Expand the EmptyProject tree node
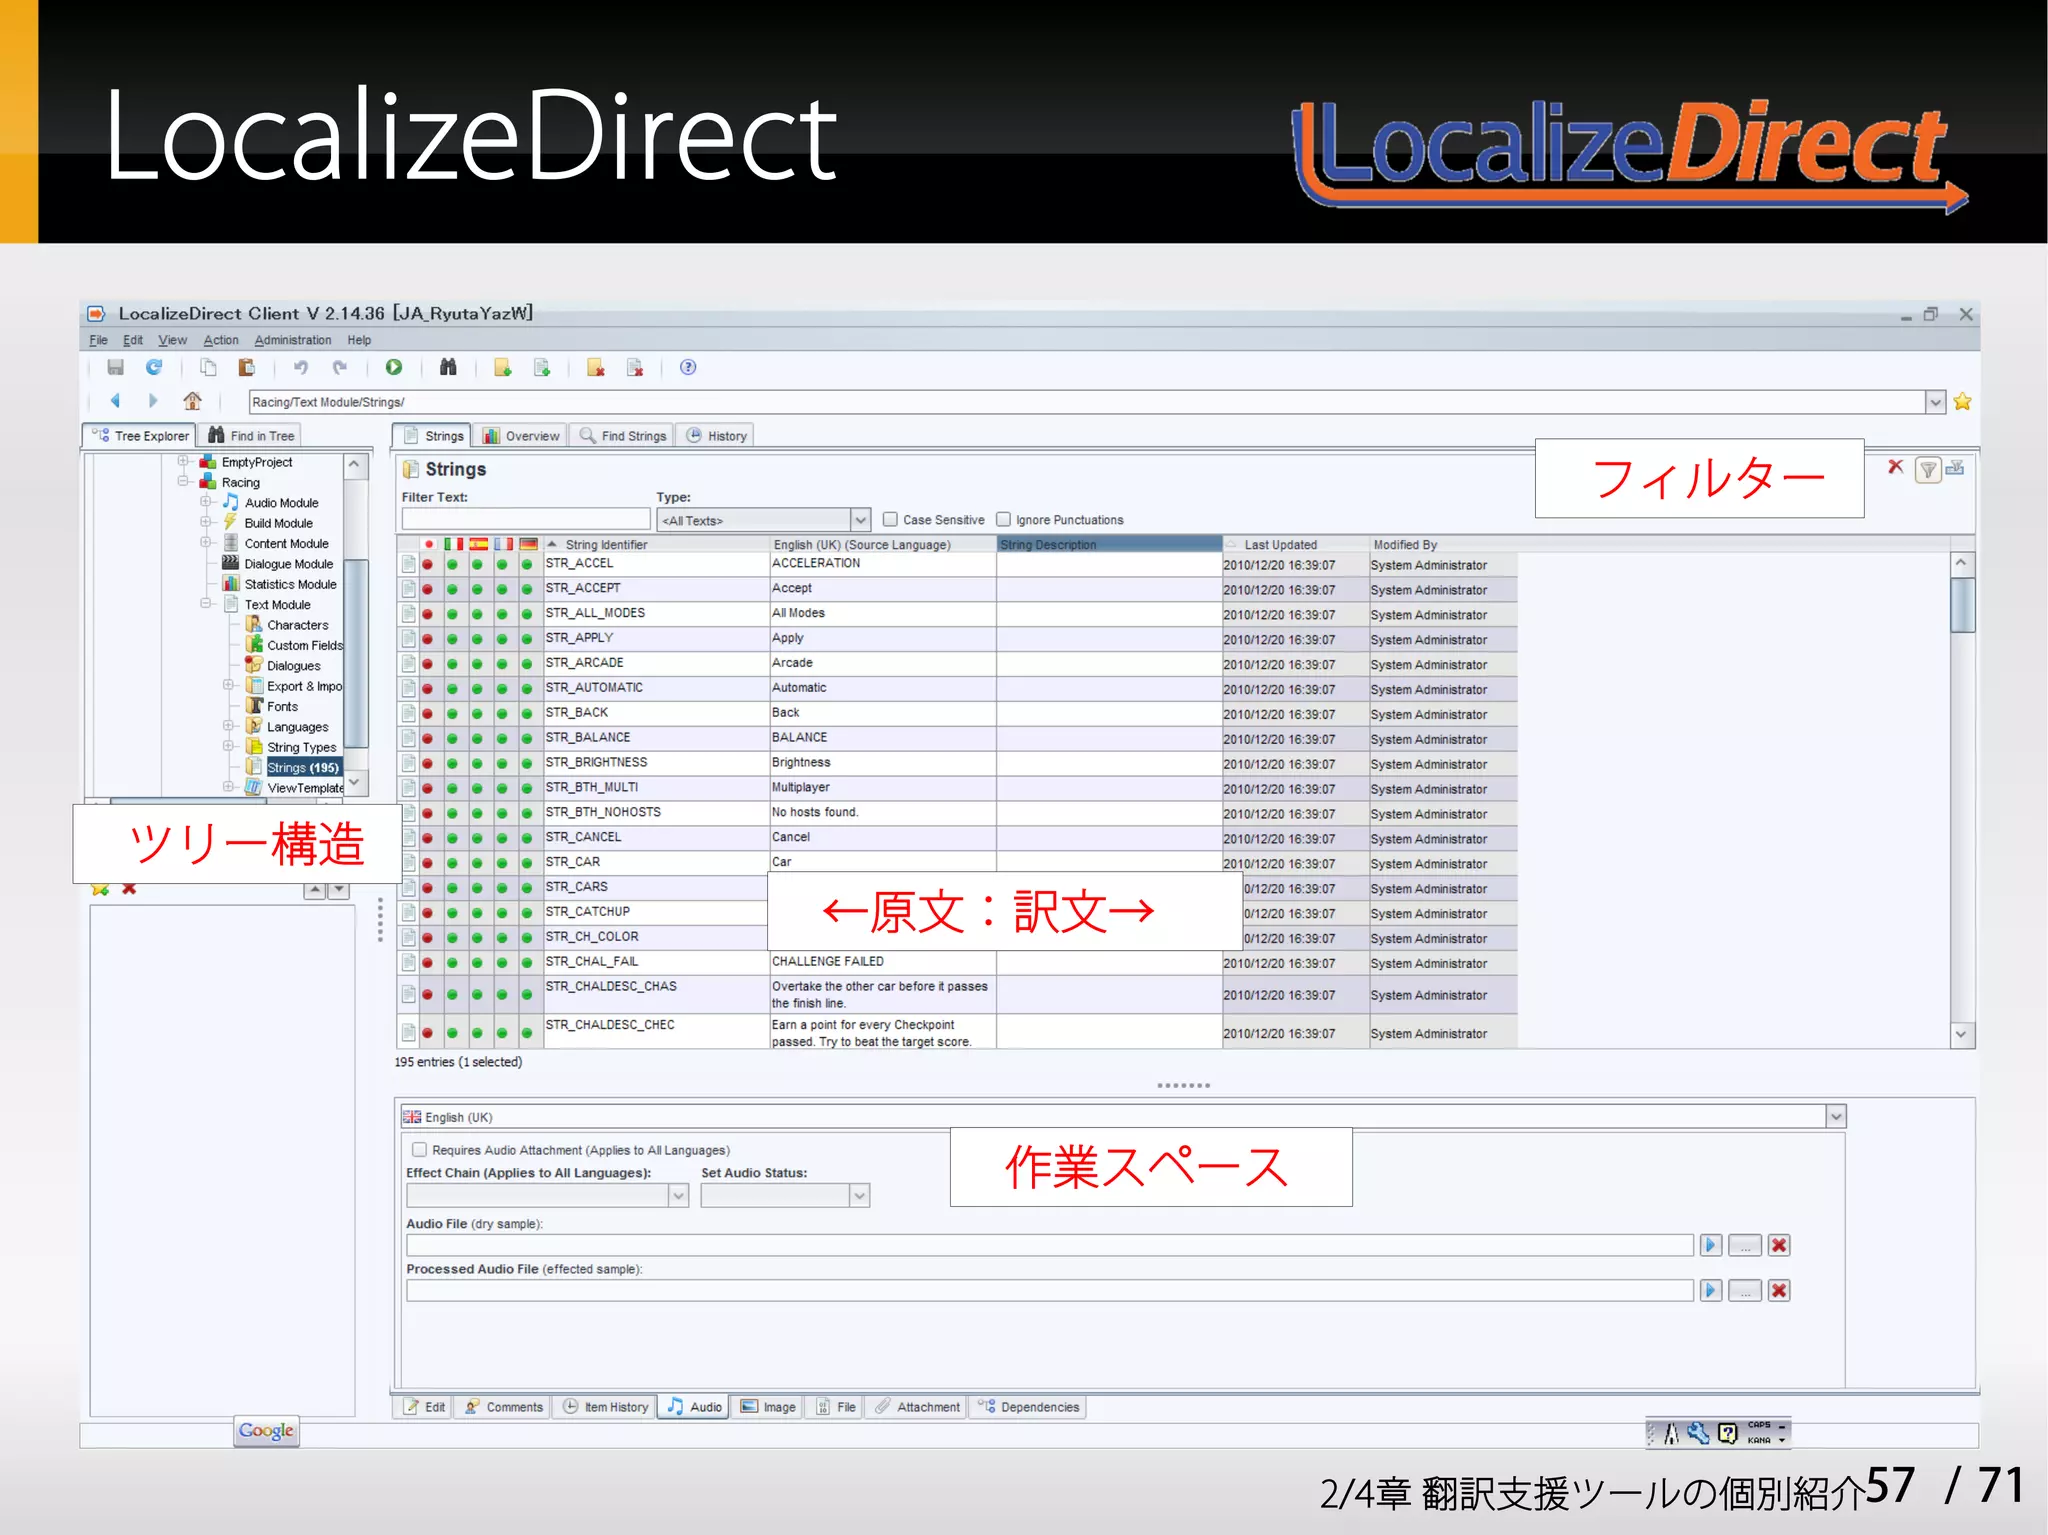Screen dimensions: 2048x1535 tap(184, 461)
